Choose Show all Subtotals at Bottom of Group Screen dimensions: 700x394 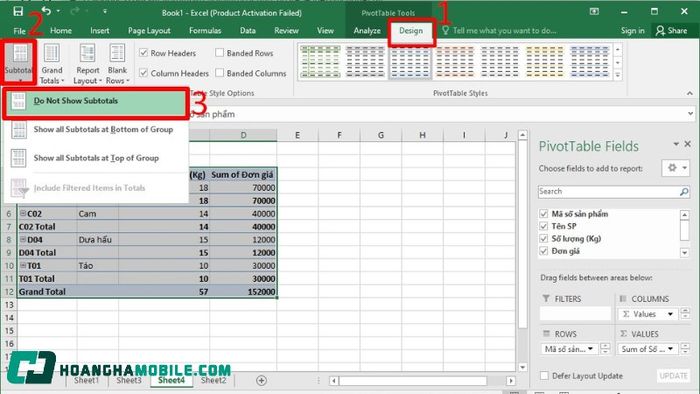pos(96,130)
